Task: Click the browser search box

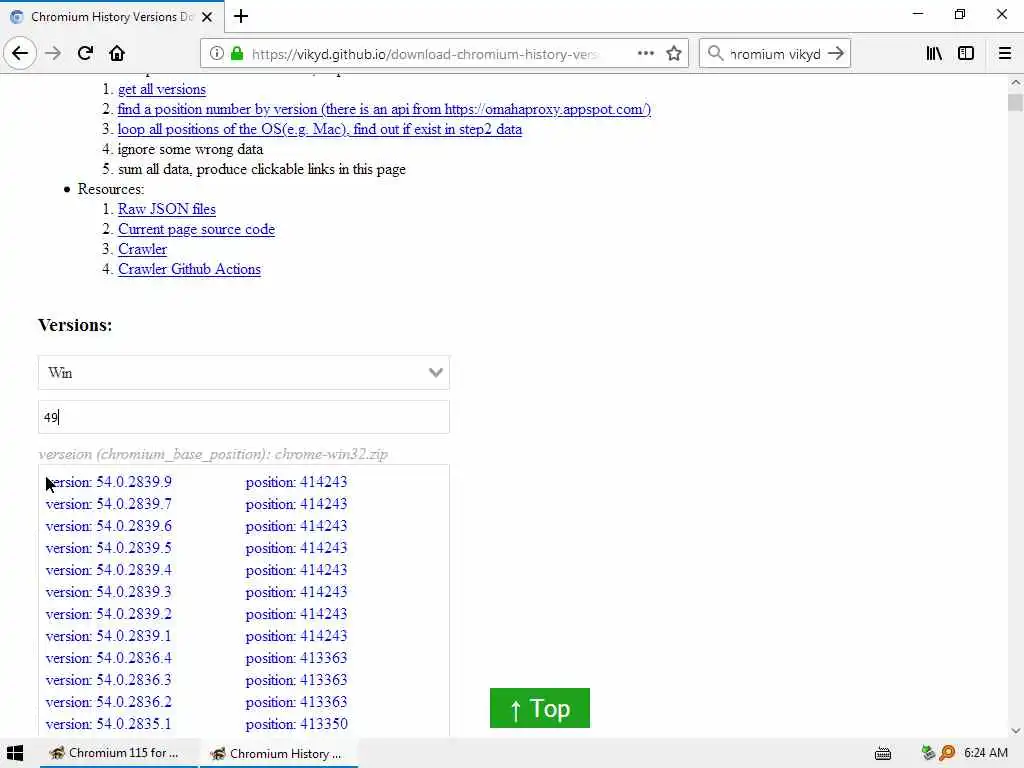Action: (775, 54)
